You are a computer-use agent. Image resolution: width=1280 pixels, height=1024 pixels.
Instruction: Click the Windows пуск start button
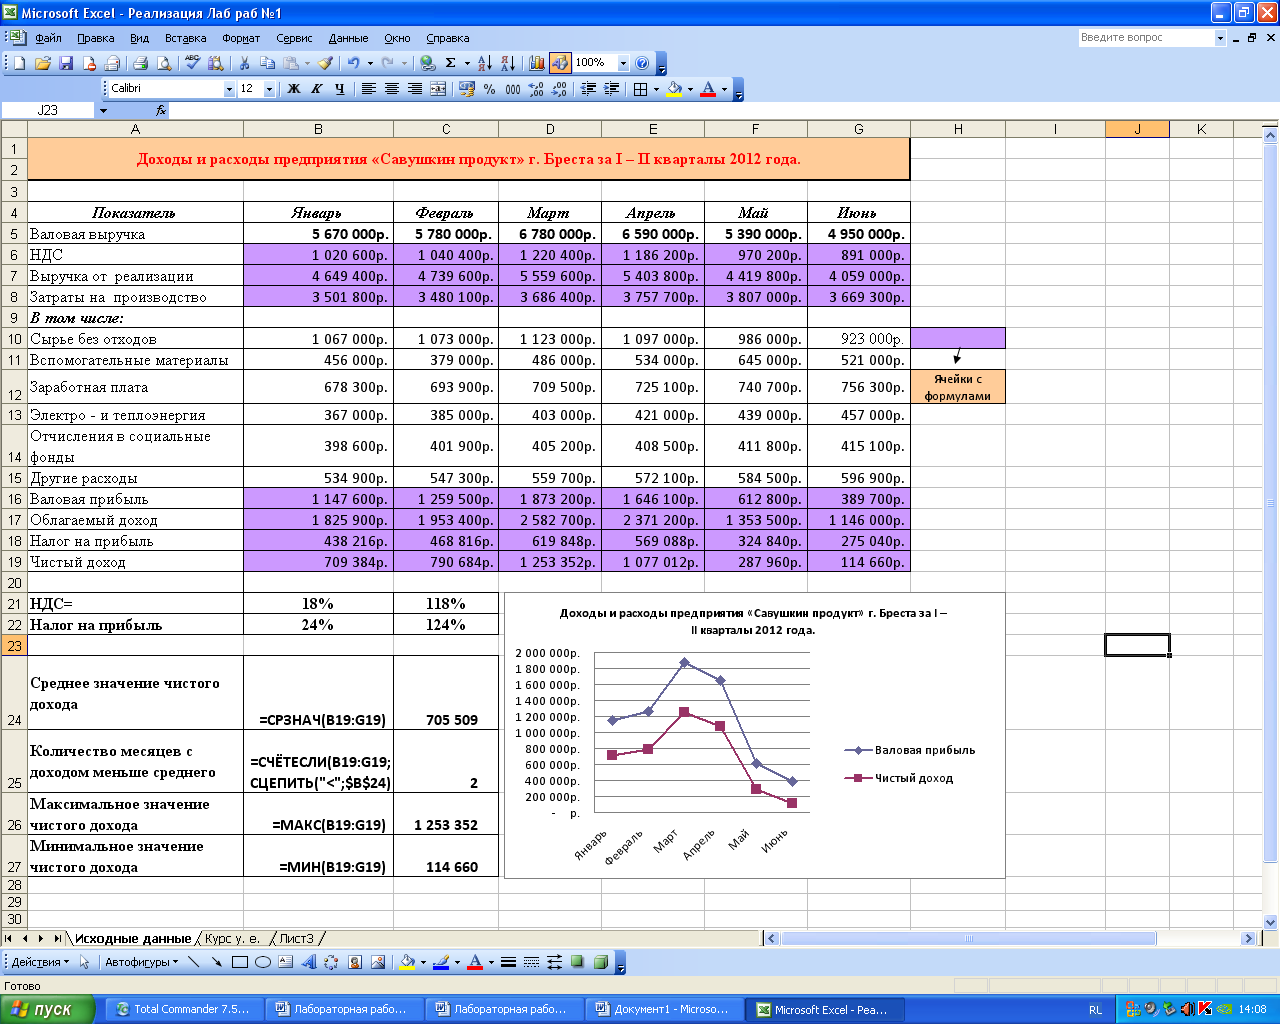[47, 1009]
